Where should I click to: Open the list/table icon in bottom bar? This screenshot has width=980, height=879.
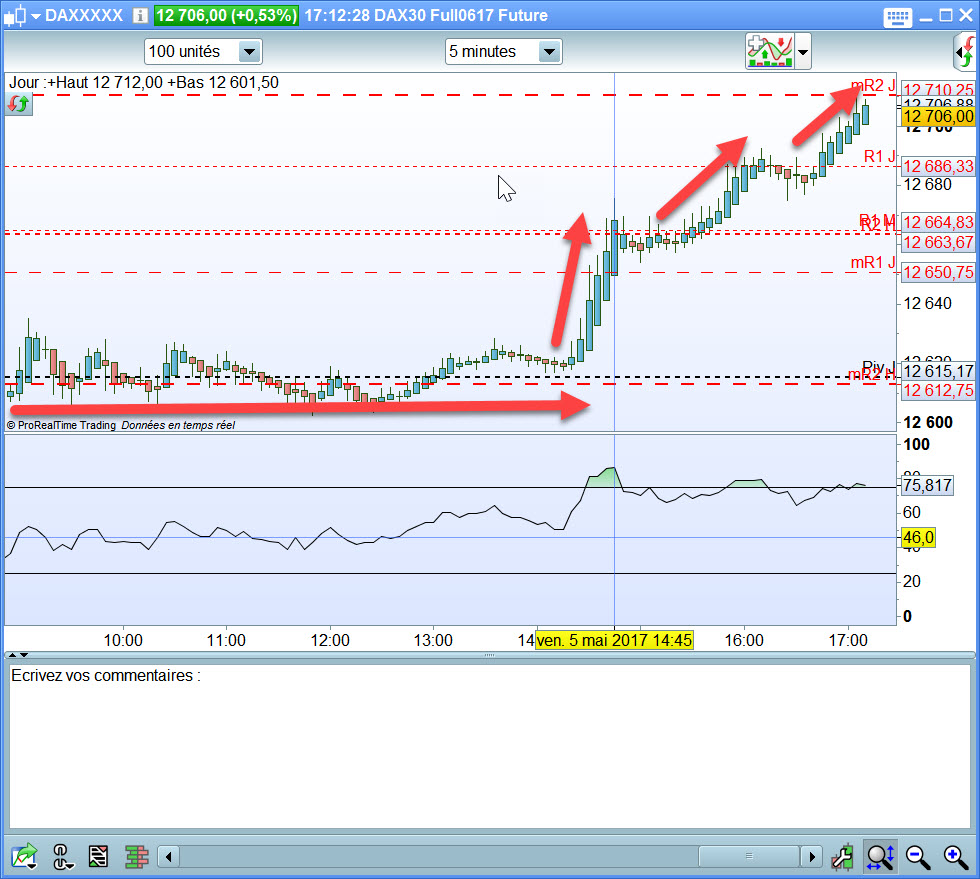click(98, 856)
